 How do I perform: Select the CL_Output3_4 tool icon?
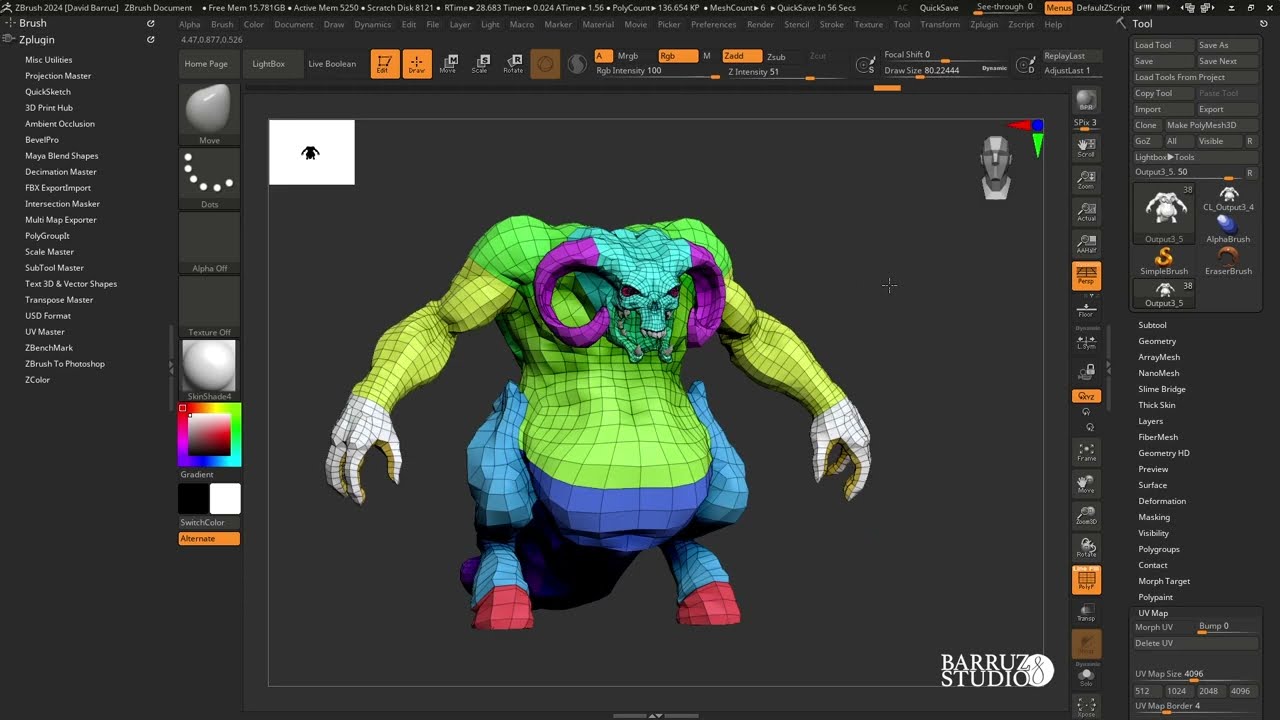[1228, 198]
